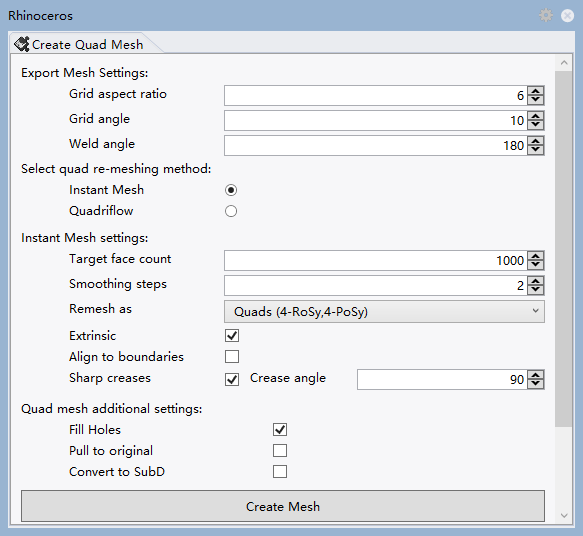Uncheck the Sharp creases option
Screen dimensions: 583x536
pos(232,380)
